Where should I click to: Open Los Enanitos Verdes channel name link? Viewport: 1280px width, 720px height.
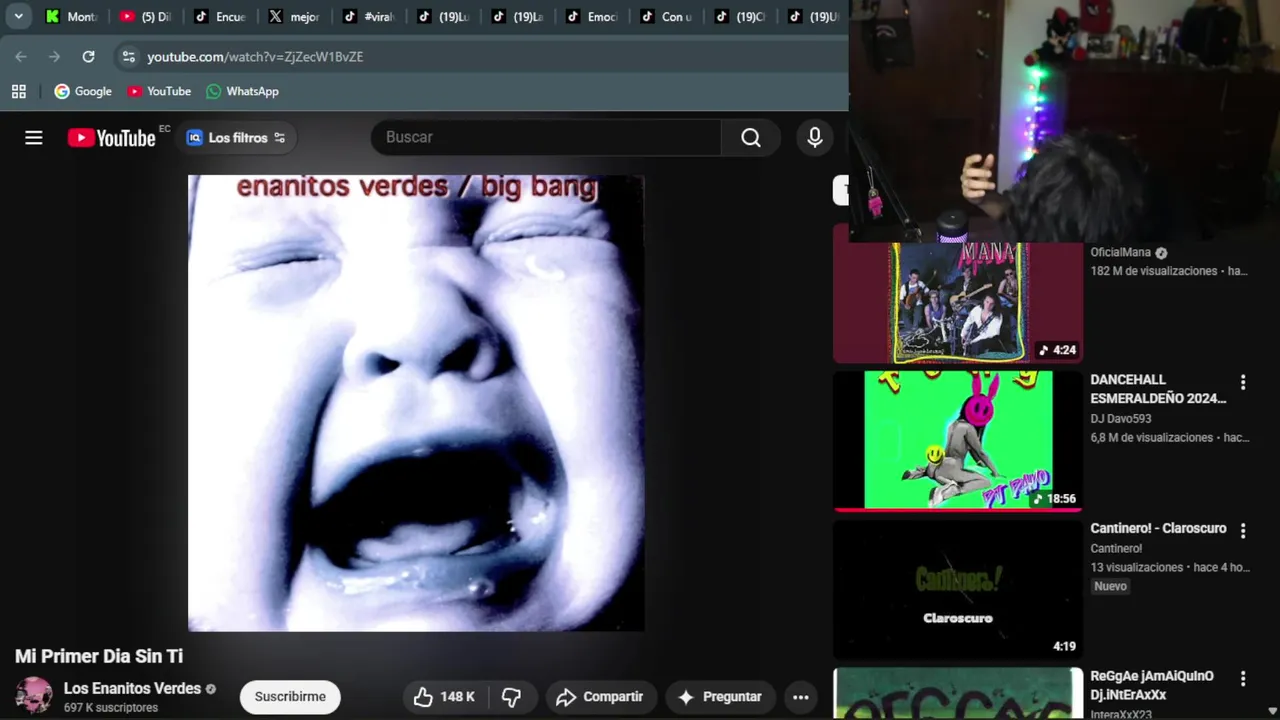132,688
